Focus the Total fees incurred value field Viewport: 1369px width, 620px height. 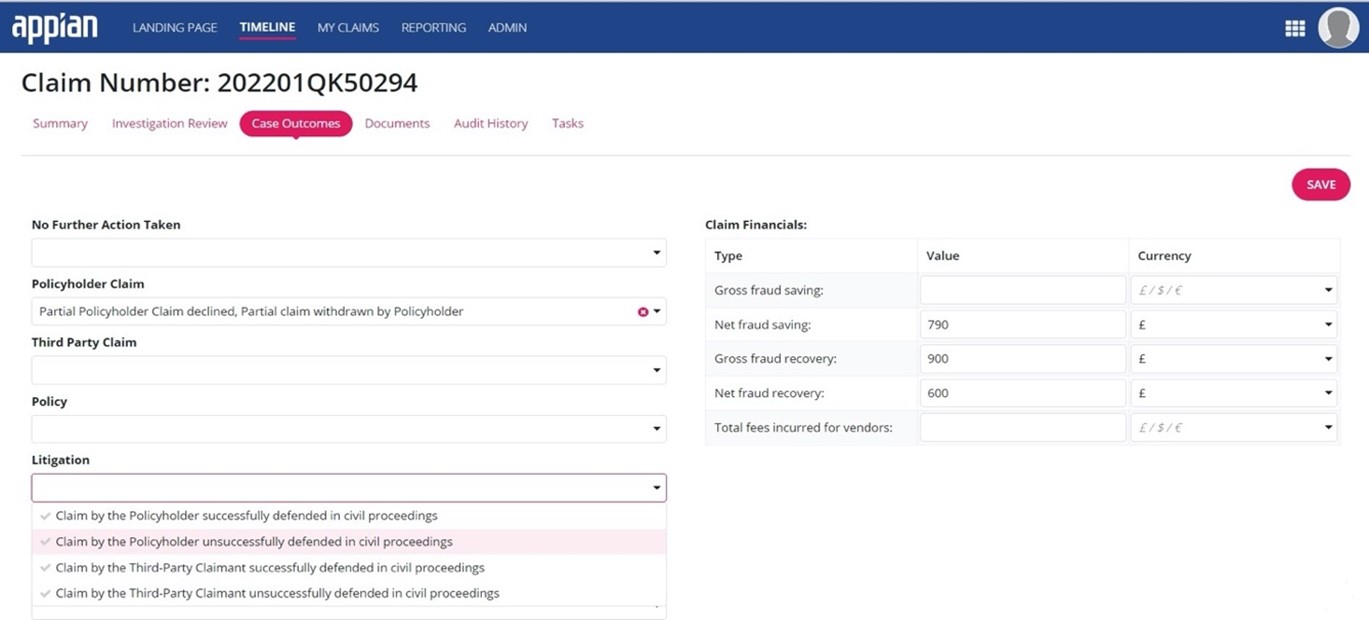pyautogui.click(x=1022, y=428)
